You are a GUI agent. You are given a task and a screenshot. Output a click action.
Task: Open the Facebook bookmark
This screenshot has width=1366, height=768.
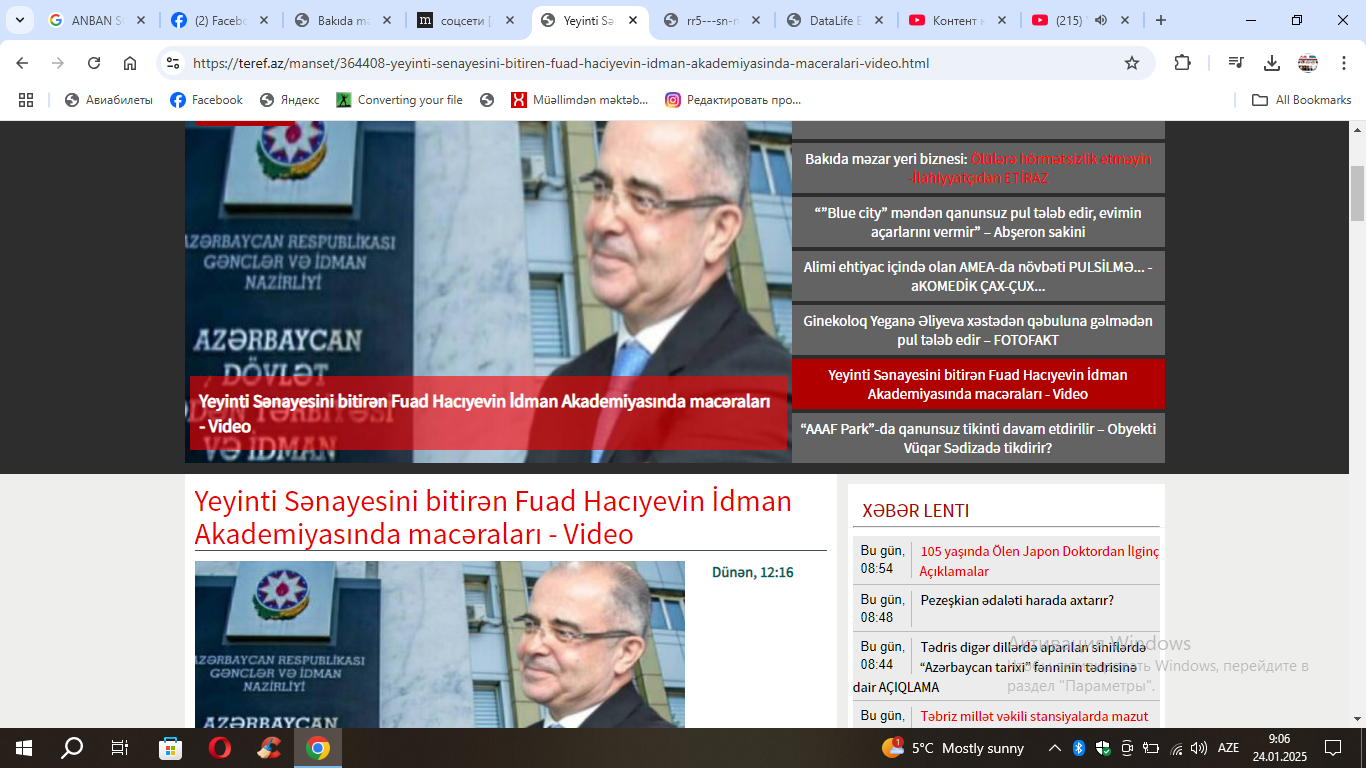pos(206,100)
